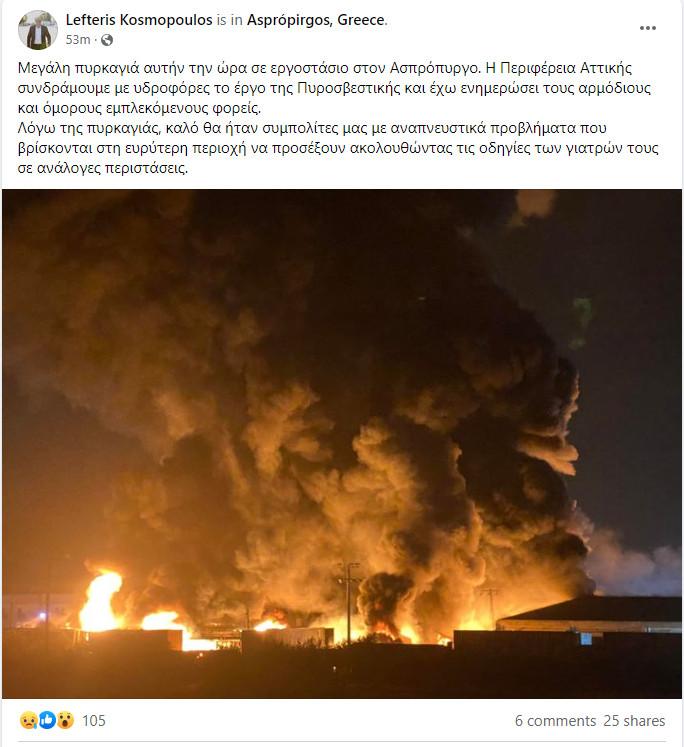The image size is (684, 747).
Task: Click the sad face reaction emoji
Action: [x=29, y=720]
